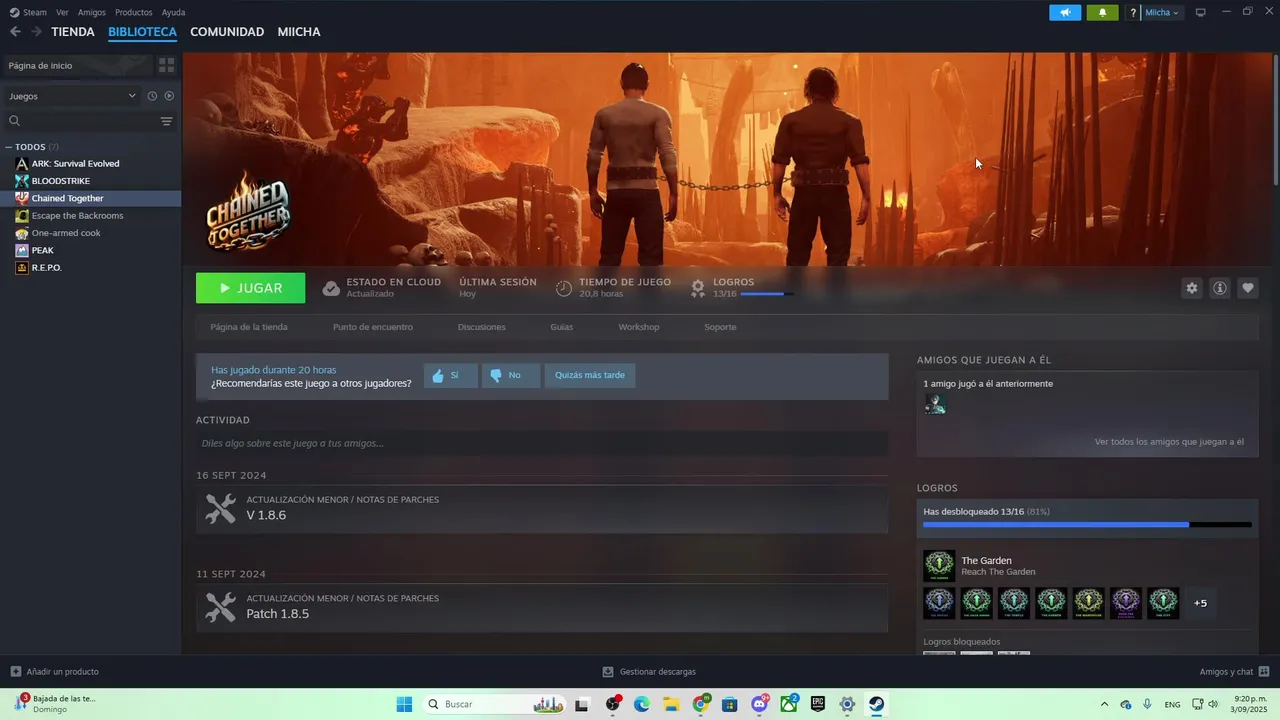Screen dimensions: 1280x720
Task: Open Punto de encuentro tab
Action: point(373,327)
